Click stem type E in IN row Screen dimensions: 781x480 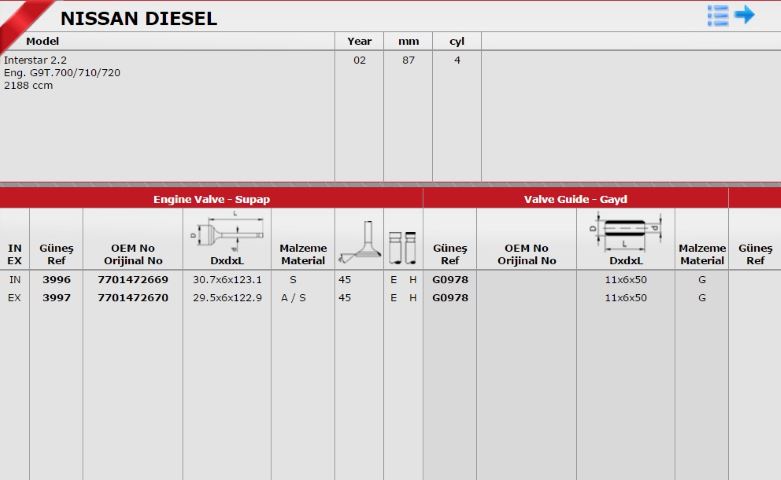coord(393,279)
